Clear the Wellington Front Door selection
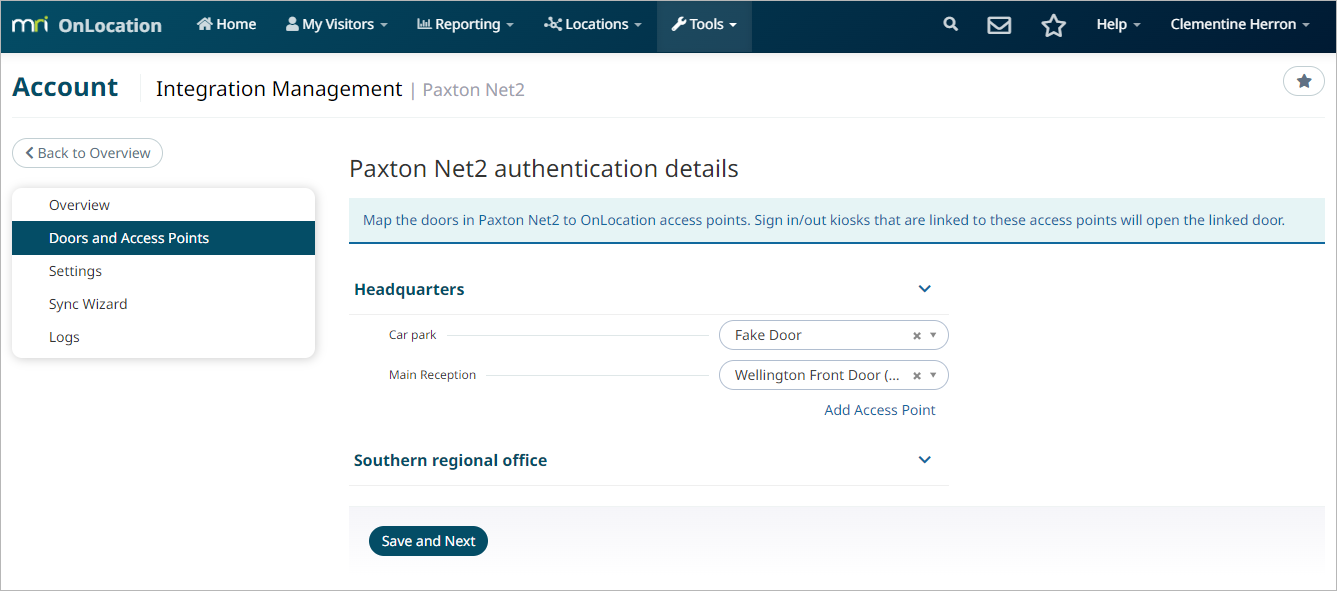Viewport: 1337px width, 591px height. coord(916,376)
